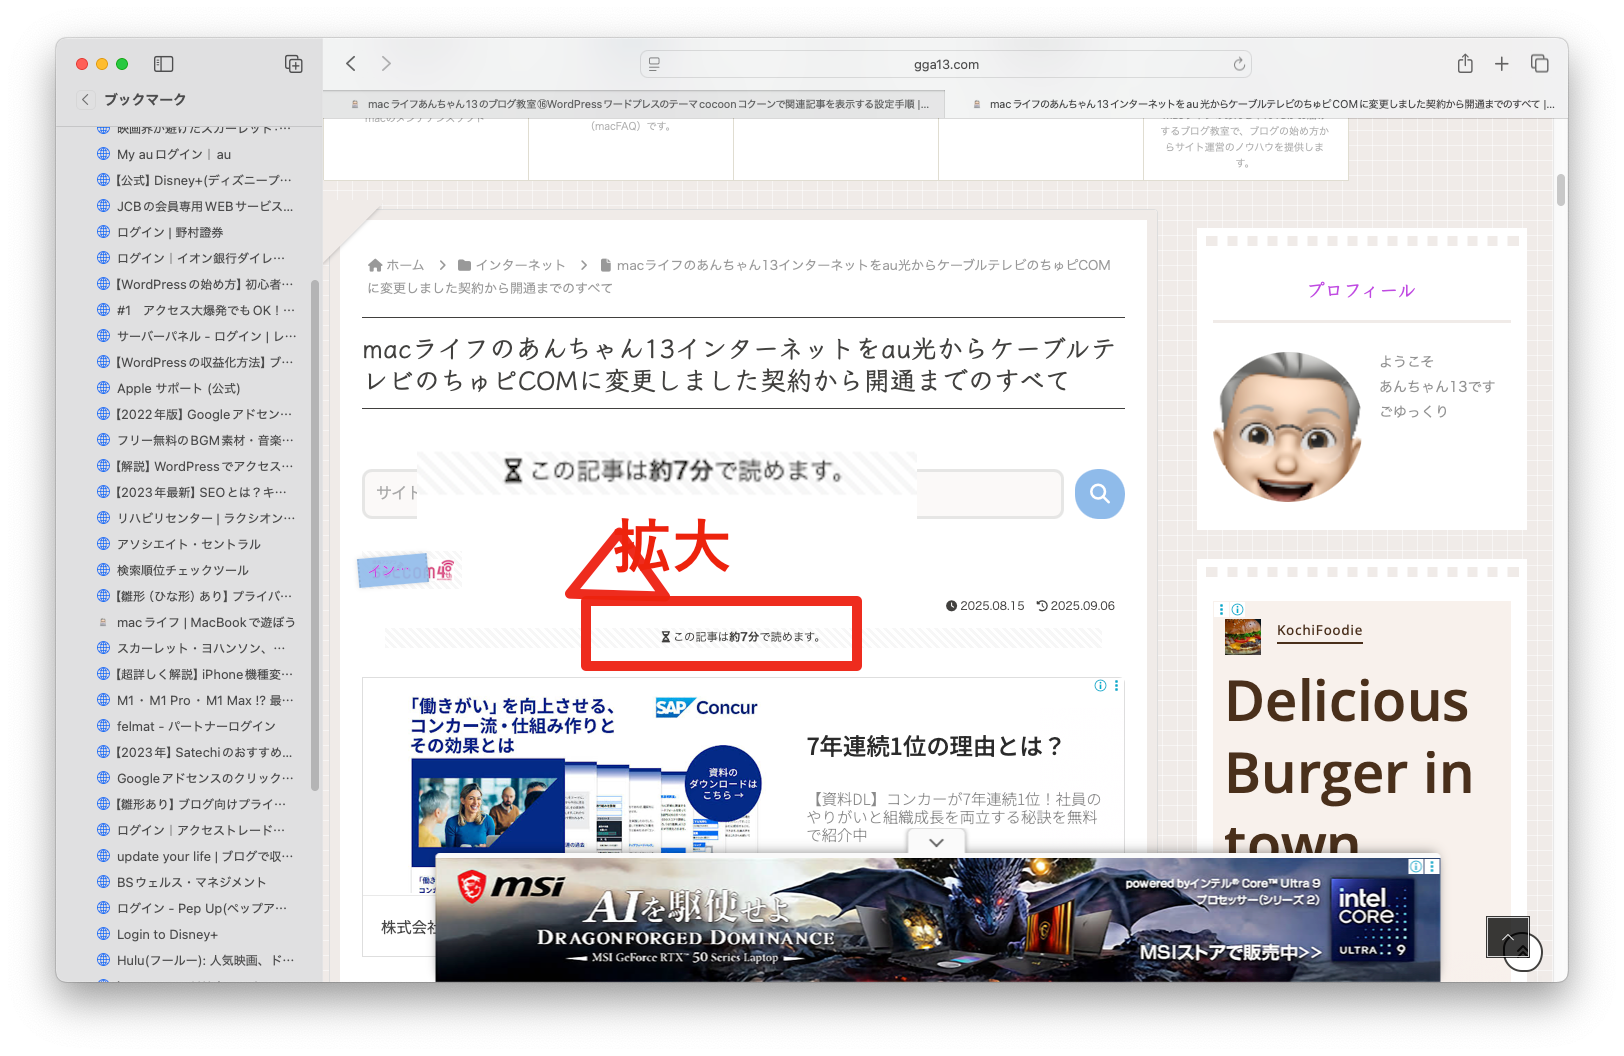The width and height of the screenshot is (1624, 1056).
Task: Click the home icon in breadcrumb
Action: [375, 265]
